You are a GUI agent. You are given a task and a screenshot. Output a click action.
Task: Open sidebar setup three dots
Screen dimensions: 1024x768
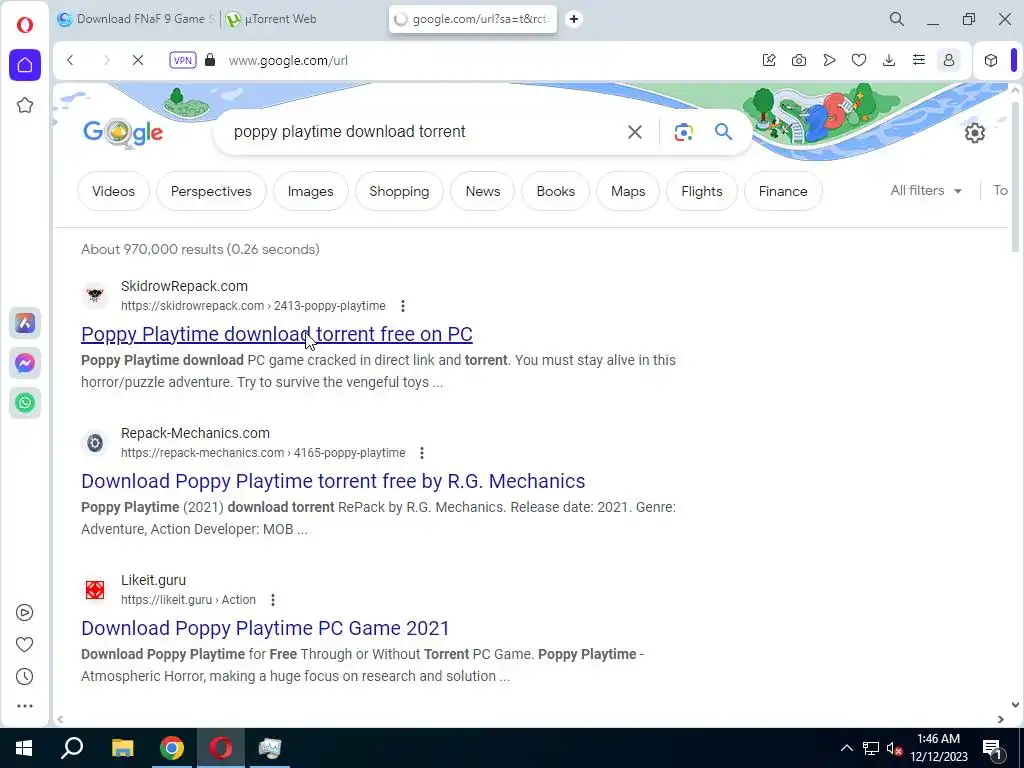click(x=25, y=706)
